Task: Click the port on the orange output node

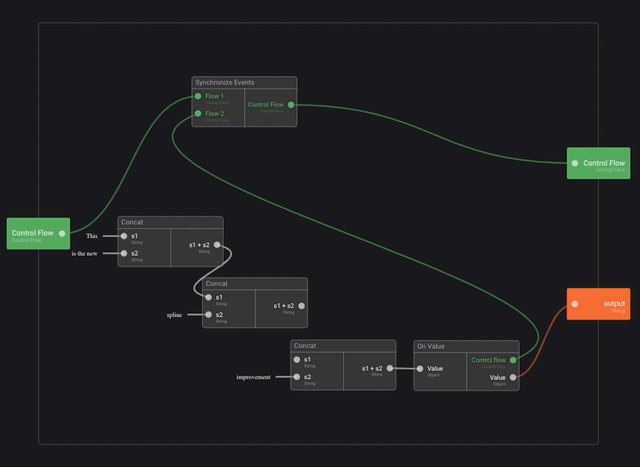Action: 574,304
